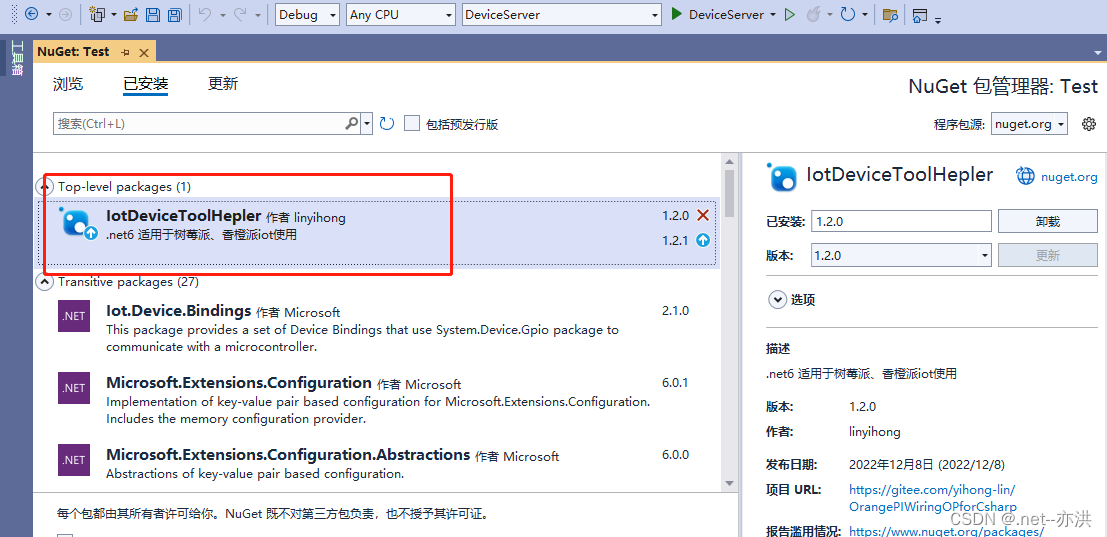Viewport: 1107px width, 537px height.
Task: Open the report abuse nuget.org packages link
Action: point(946,531)
